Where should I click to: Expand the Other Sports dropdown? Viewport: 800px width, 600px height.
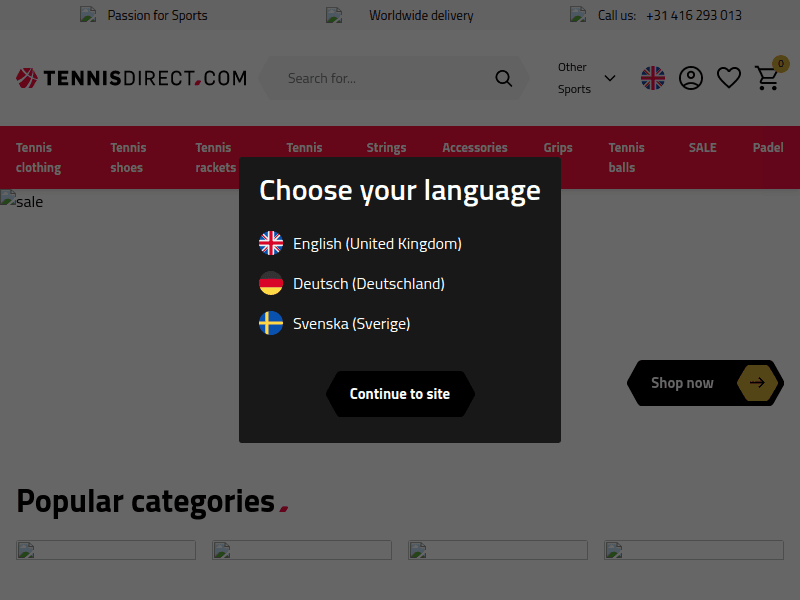[x=586, y=78]
